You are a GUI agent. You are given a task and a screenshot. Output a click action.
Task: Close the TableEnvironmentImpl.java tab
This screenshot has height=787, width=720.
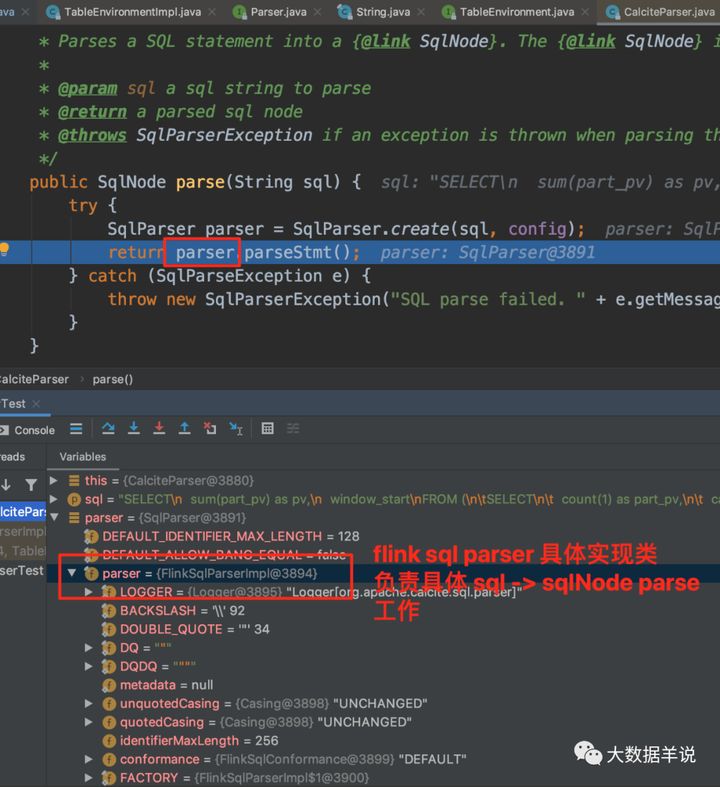[212, 12]
